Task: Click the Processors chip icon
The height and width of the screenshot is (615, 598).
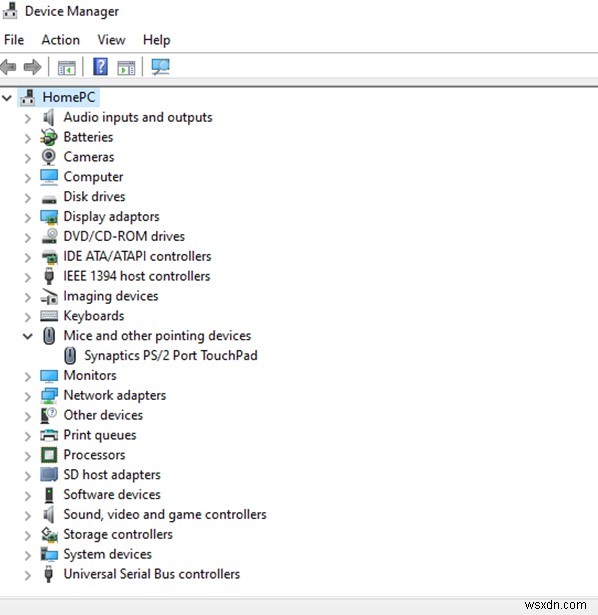Action: 49,455
